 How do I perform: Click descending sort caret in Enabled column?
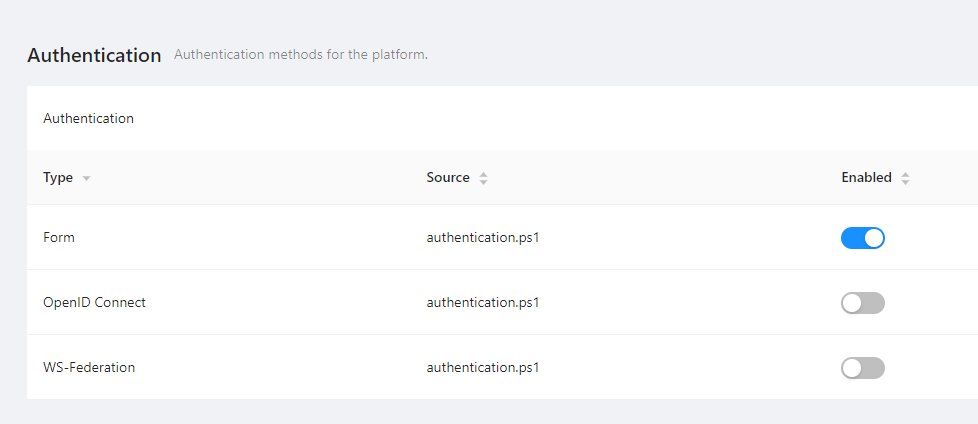(905, 182)
